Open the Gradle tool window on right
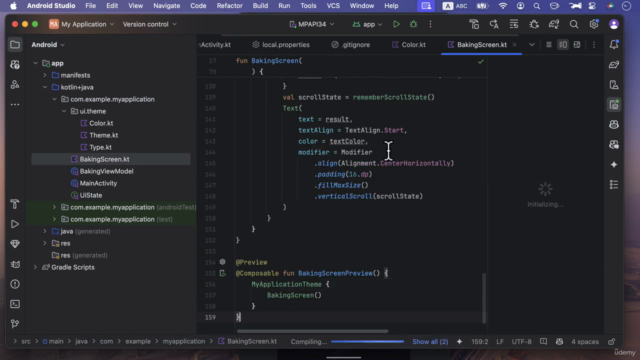 click(614, 64)
